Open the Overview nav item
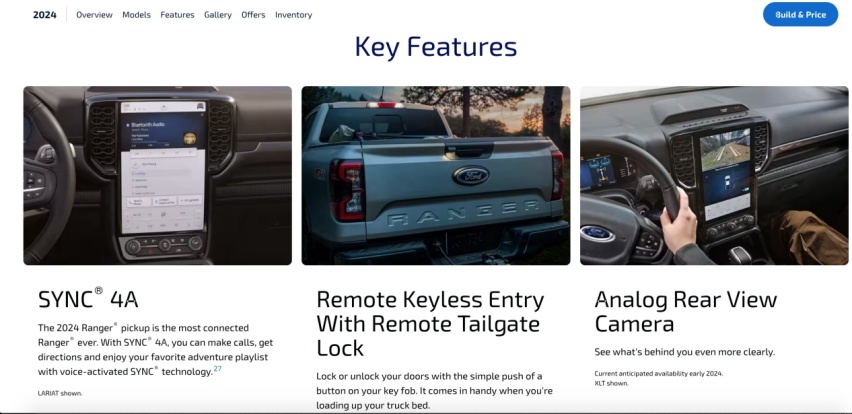852x414 pixels. (x=94, y=15)
